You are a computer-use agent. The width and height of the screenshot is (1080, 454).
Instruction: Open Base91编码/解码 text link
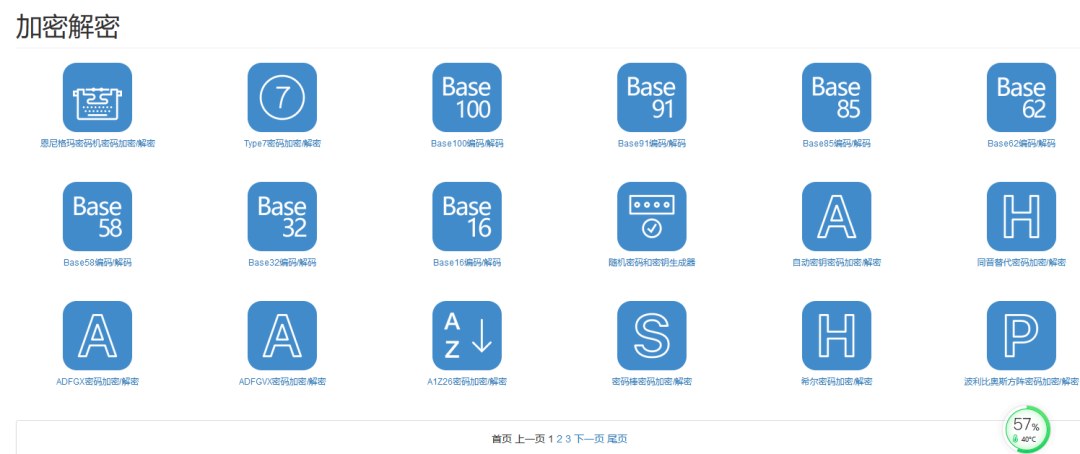click(x=652, y=143)
